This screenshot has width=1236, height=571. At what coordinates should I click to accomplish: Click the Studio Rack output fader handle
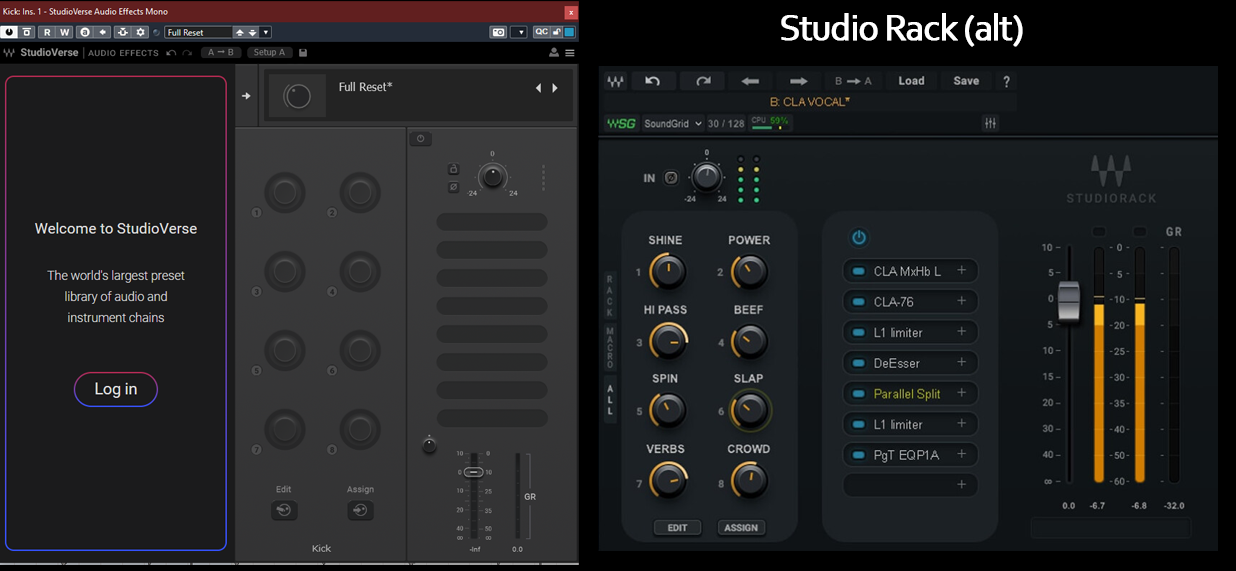[1069, 302]
